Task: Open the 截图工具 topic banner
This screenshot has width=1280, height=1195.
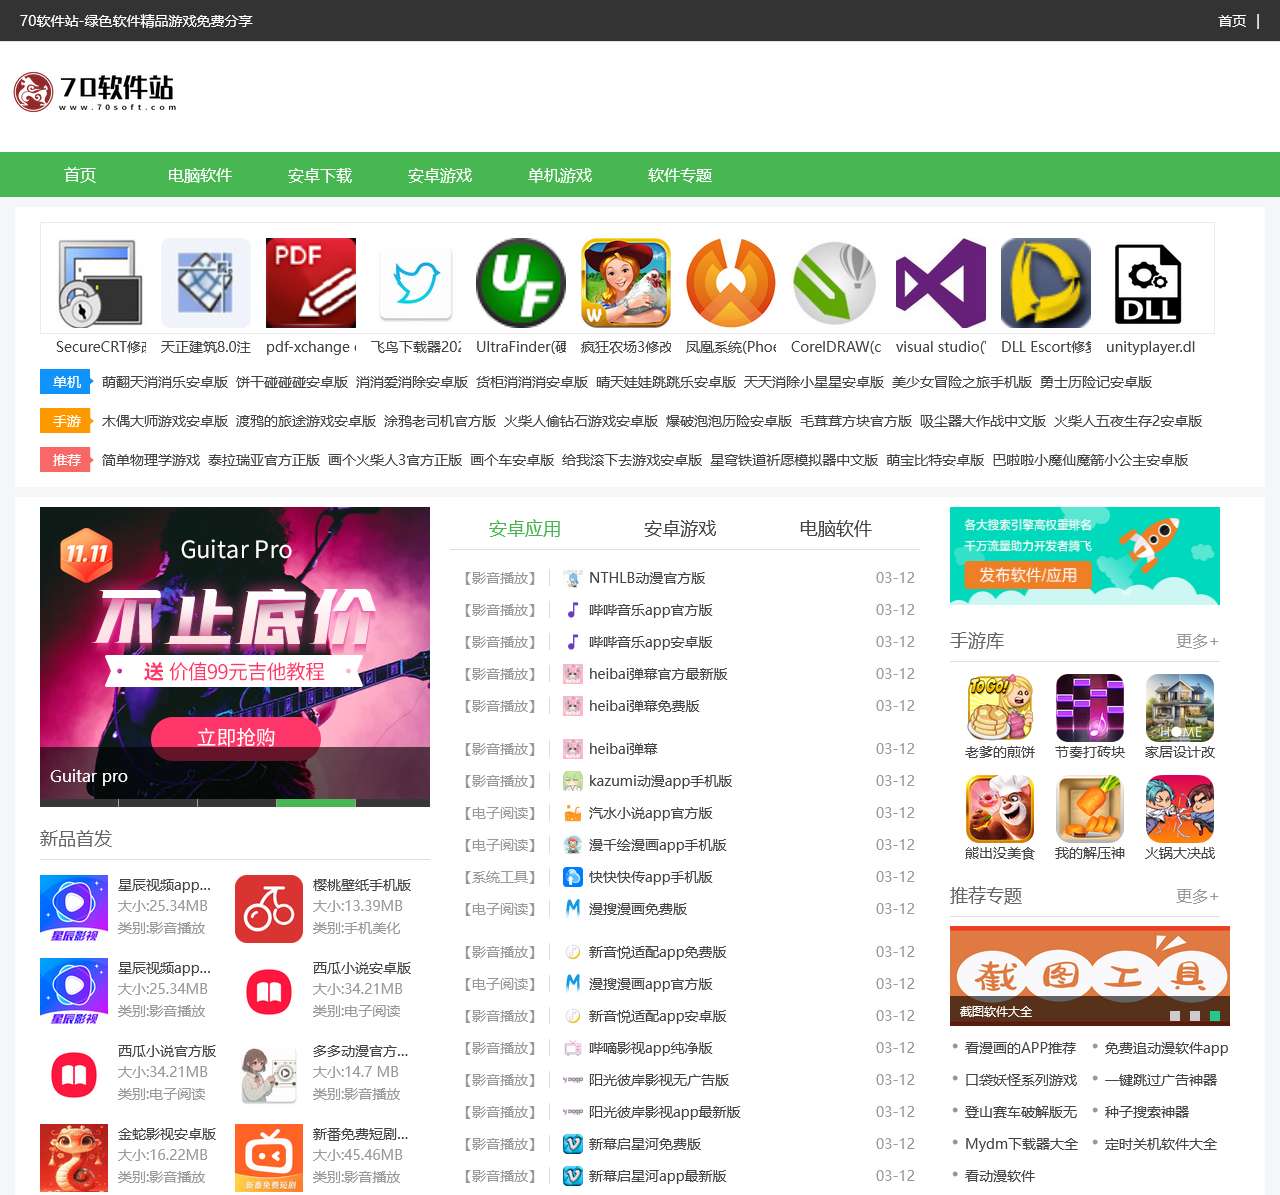Action: [x=1090, y=976]
